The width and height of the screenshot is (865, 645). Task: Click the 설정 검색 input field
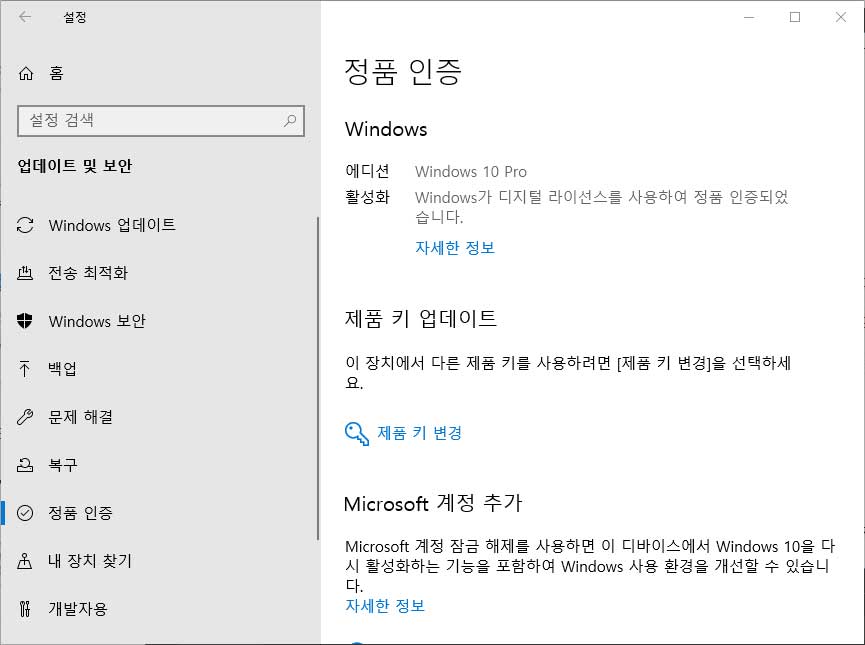161,120
